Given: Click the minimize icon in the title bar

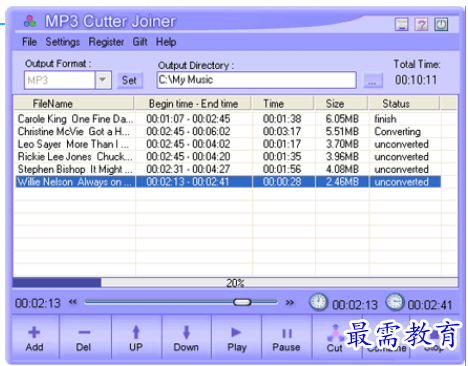Looking at the screenshot, I should (x=402, y=25).
